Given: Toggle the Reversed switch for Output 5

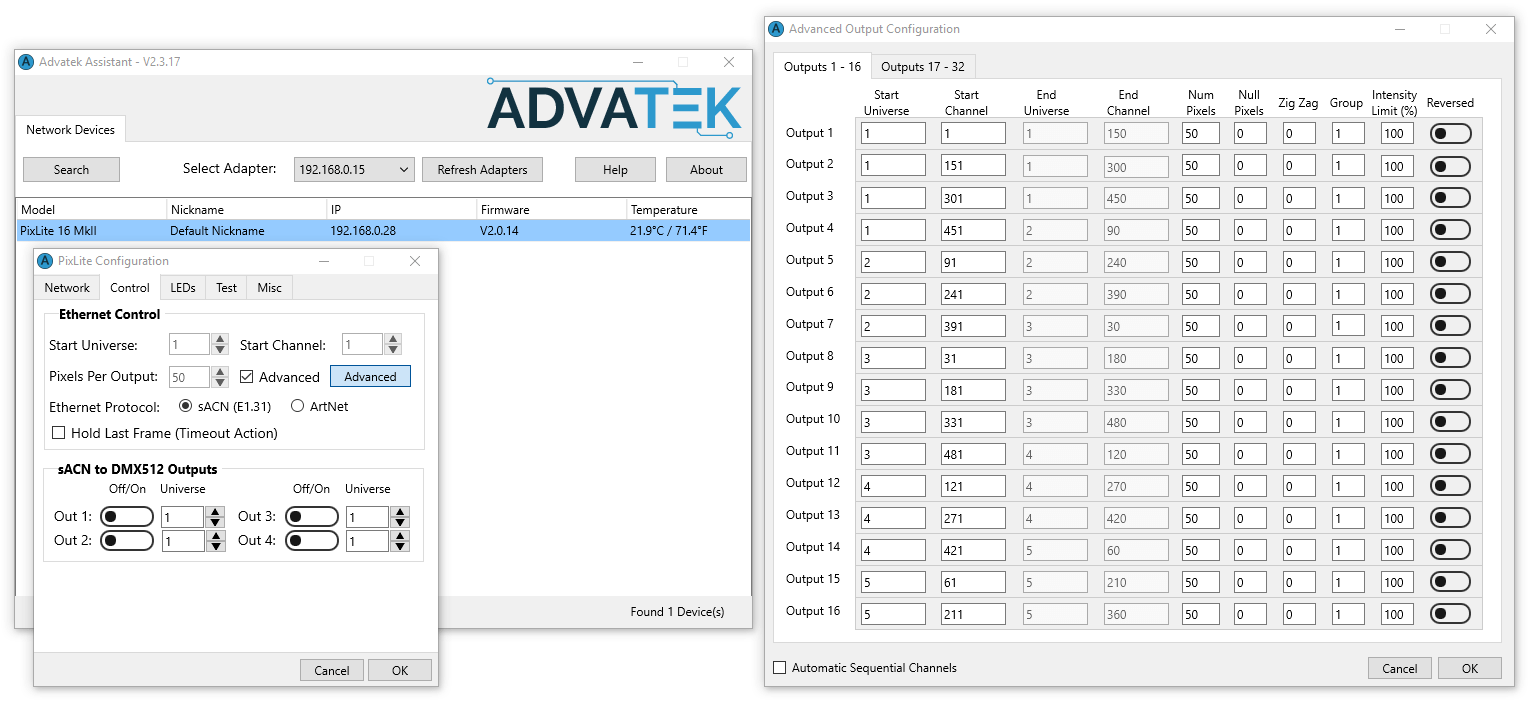Looking at the screenshot, I should (1450, 262).
